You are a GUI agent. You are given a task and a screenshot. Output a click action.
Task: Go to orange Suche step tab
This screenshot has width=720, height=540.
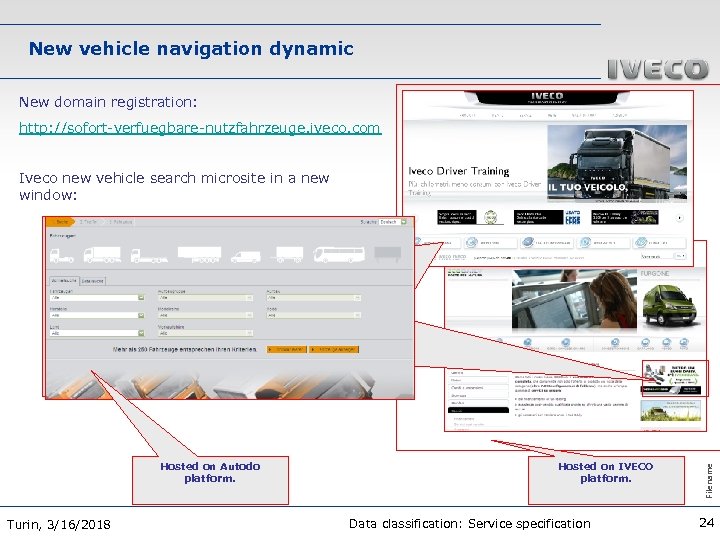(x=61, y=222)
